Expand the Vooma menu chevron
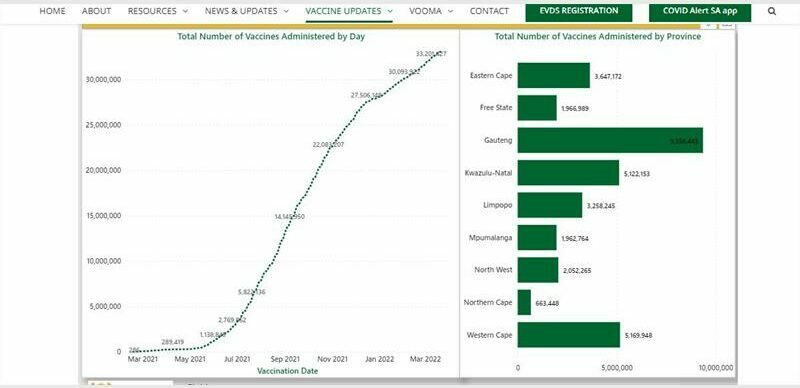The image size is (800, 388). pos(450,11)
